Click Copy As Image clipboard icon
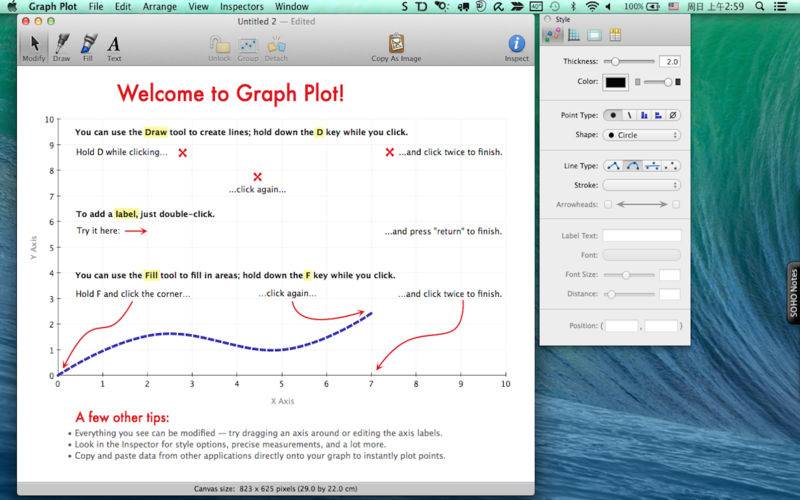Screen dimensions: 800x500 coord(396,48)
